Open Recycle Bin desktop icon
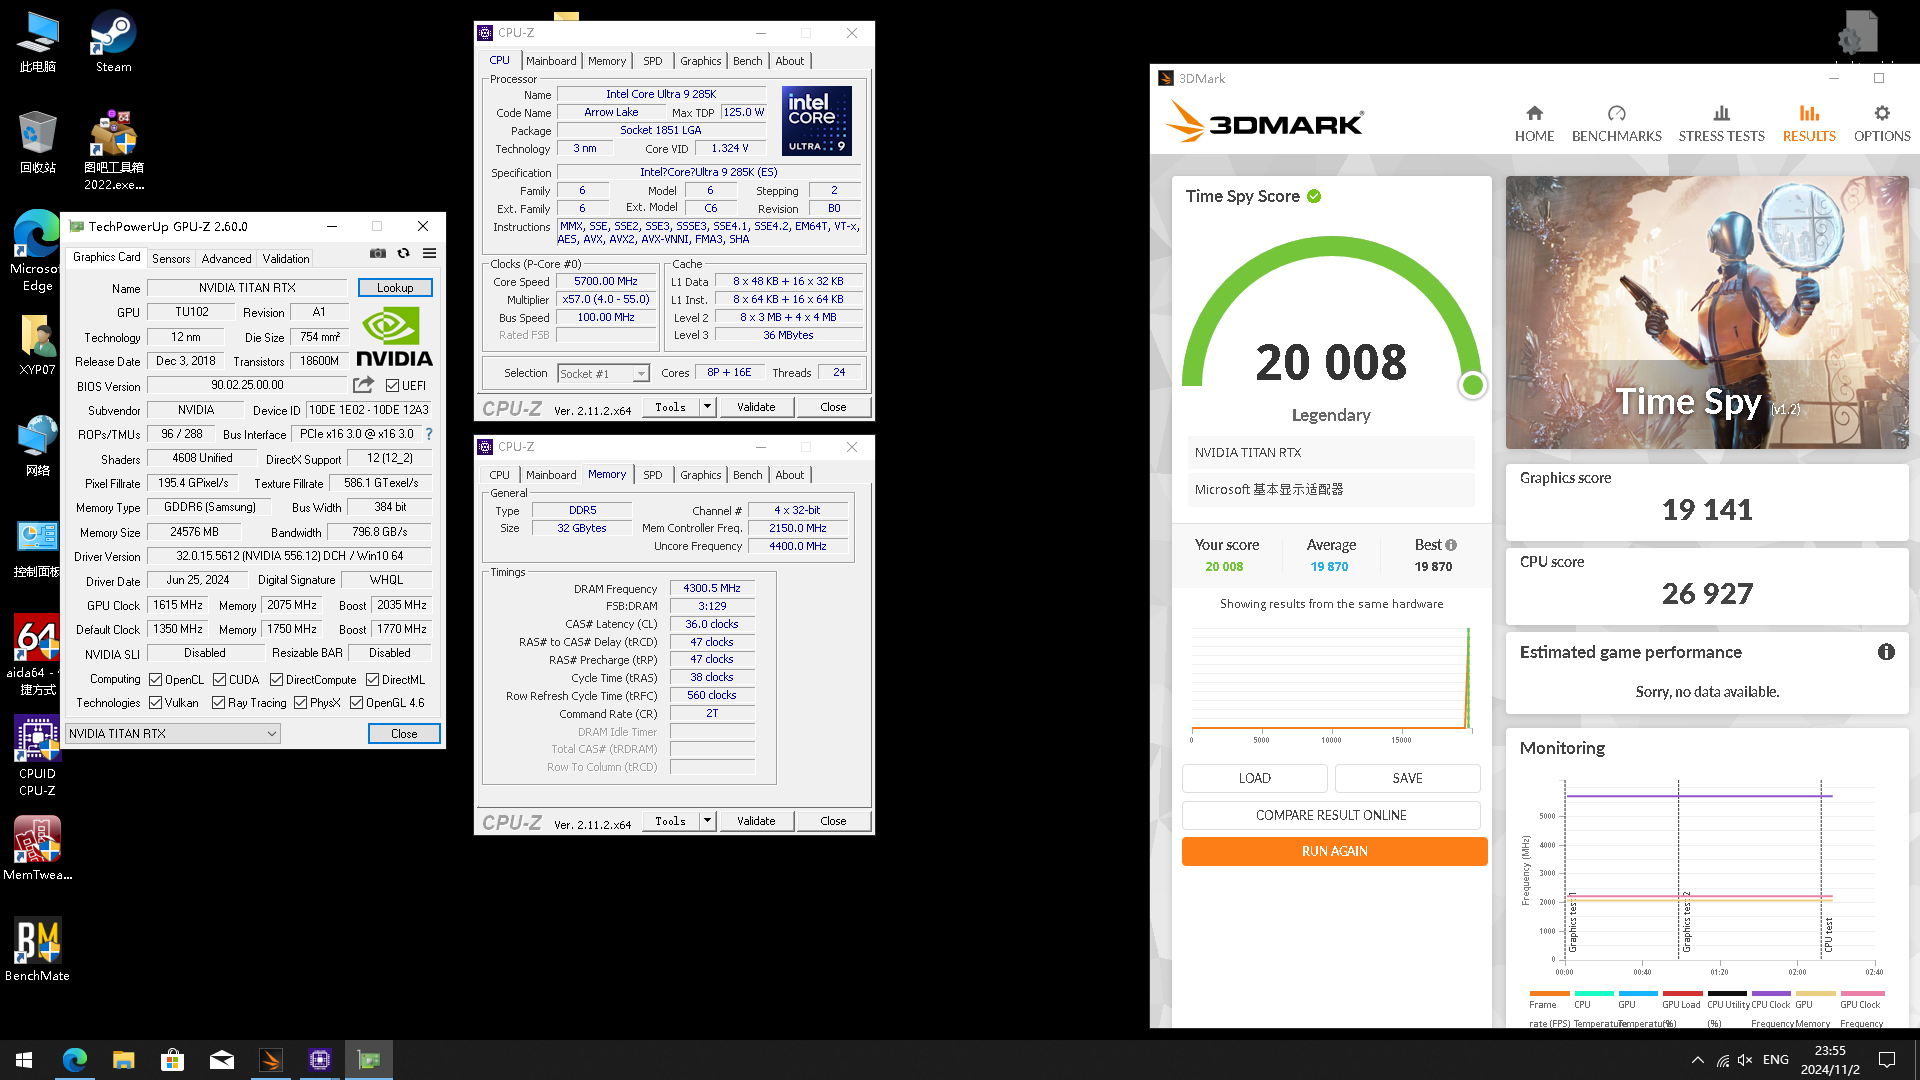The width and height of the screenshot is (1920, 1080). coord(37,142)
